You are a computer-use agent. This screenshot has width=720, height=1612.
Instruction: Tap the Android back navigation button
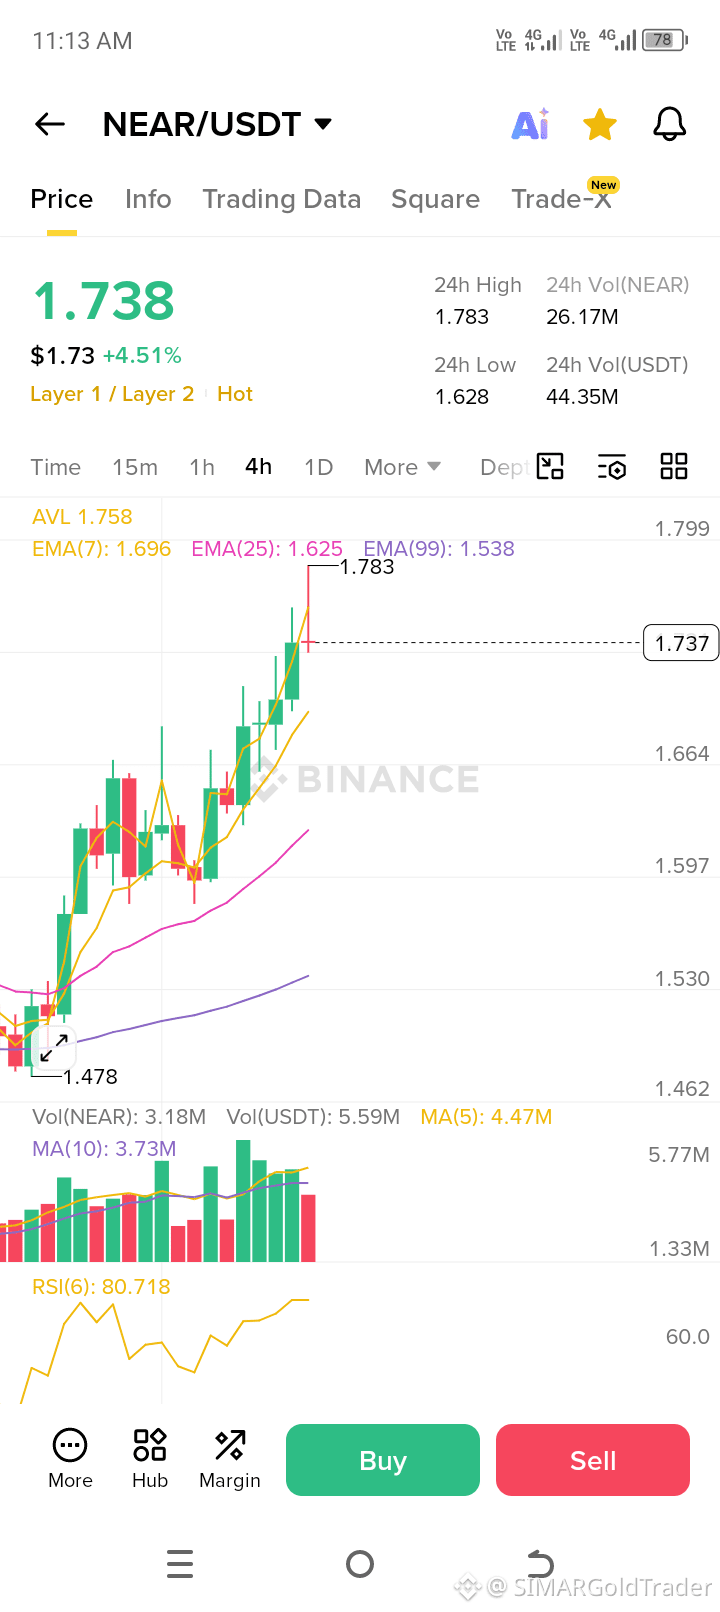540,1563
